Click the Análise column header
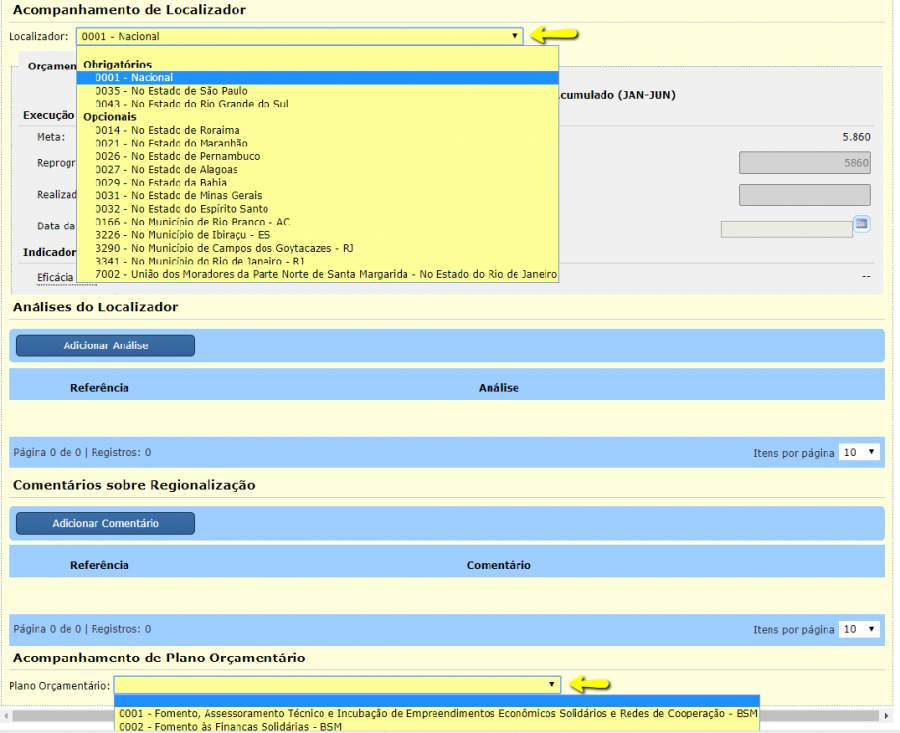The width and height of the screenshot is (900, 733). 499,388
